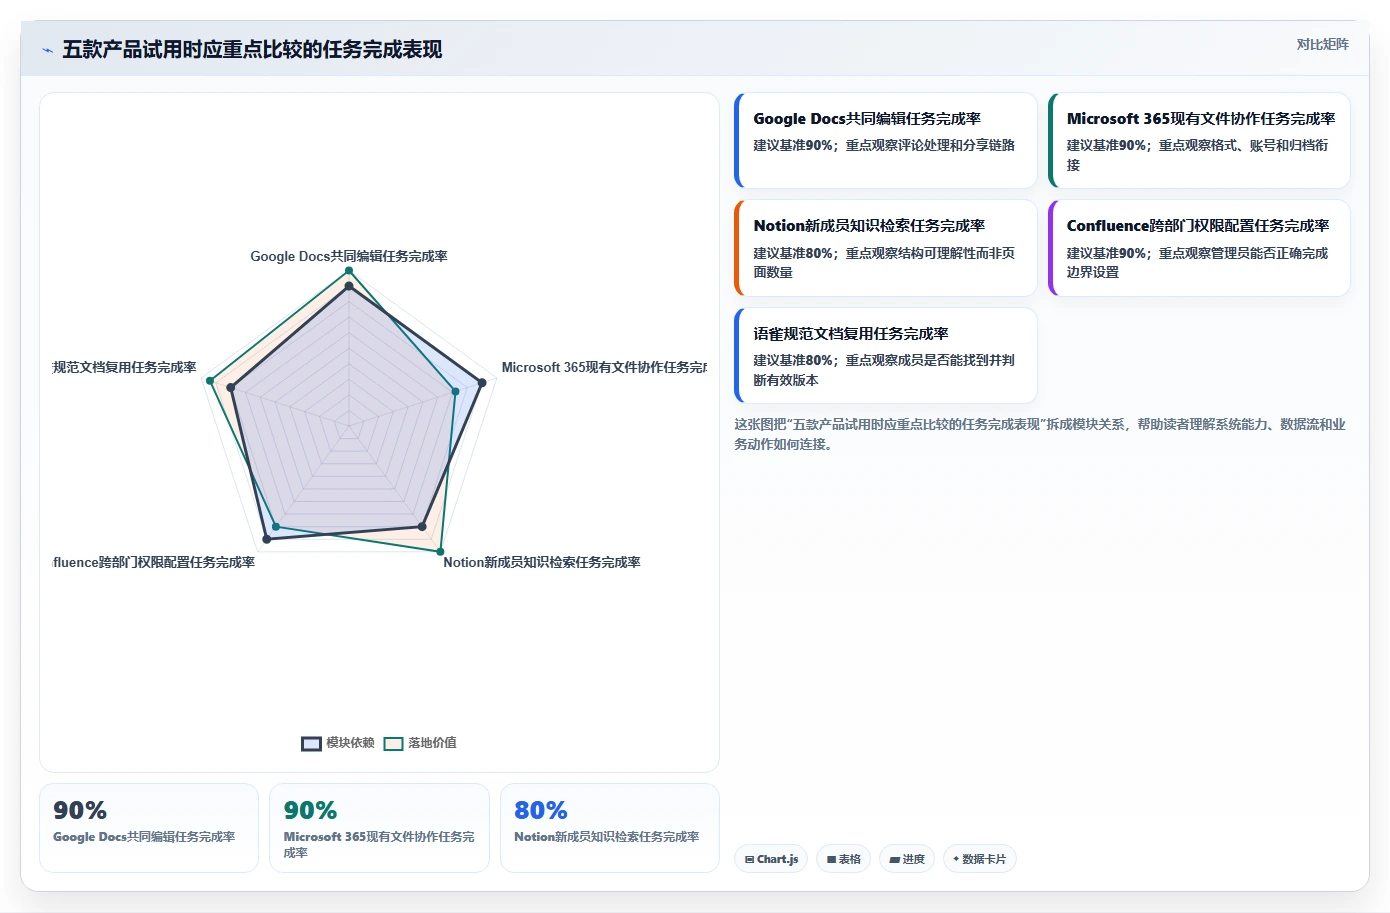Click the 建议基准90% text about 评论处理和分享链路
This screenshot has height=913, width=1390.
pyautogui.click(x=884, y=145)
